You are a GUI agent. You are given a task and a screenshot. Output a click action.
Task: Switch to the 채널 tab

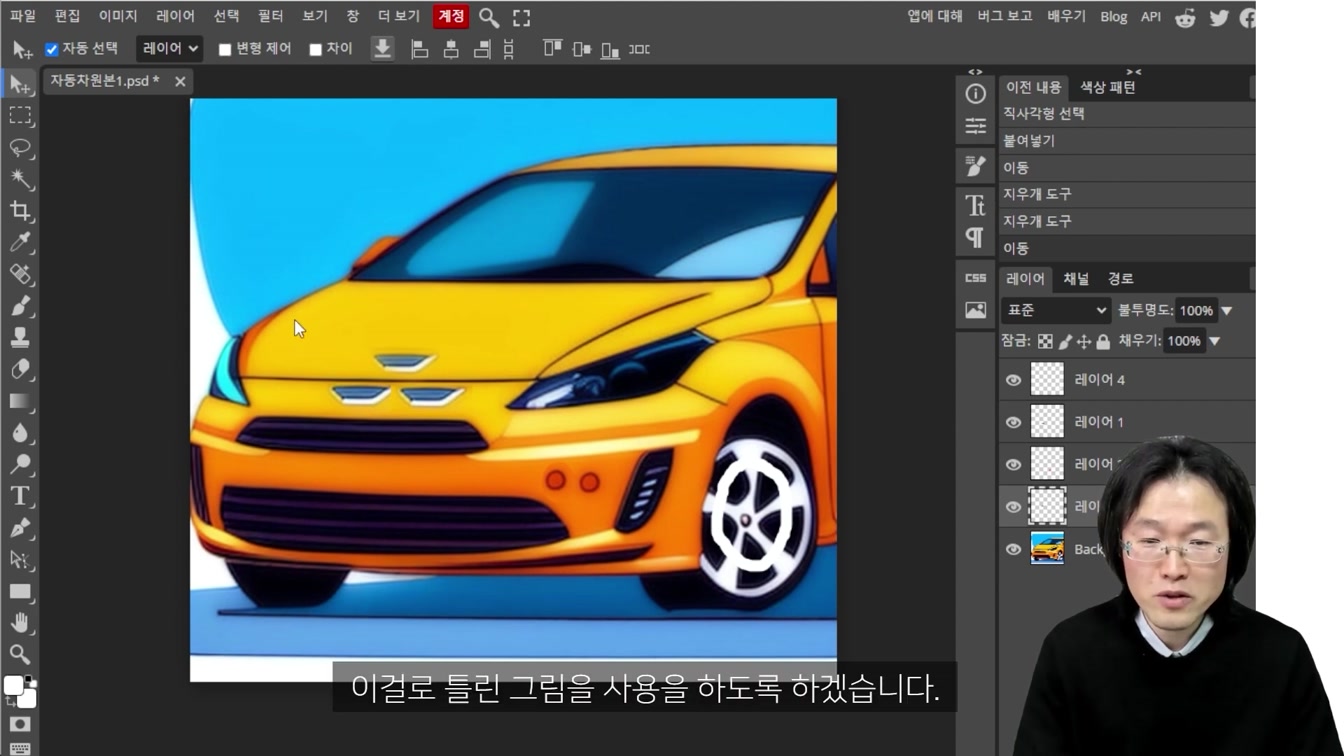1076,279
